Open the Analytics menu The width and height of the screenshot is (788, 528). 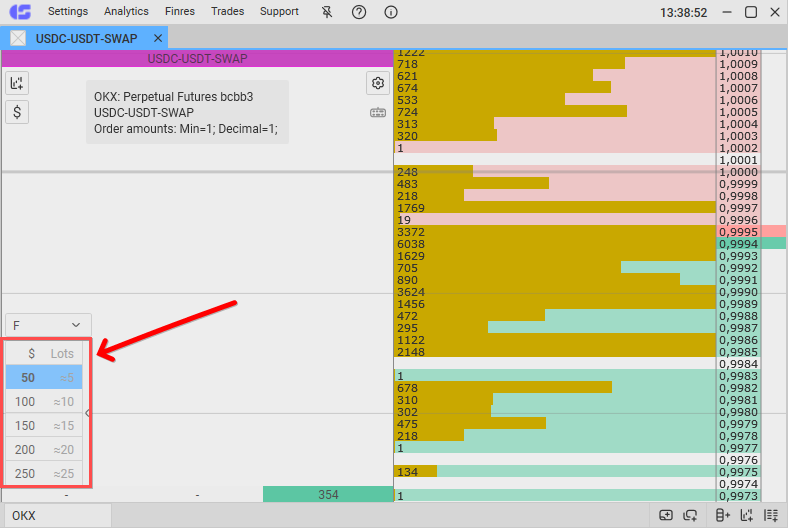point(126,12)
